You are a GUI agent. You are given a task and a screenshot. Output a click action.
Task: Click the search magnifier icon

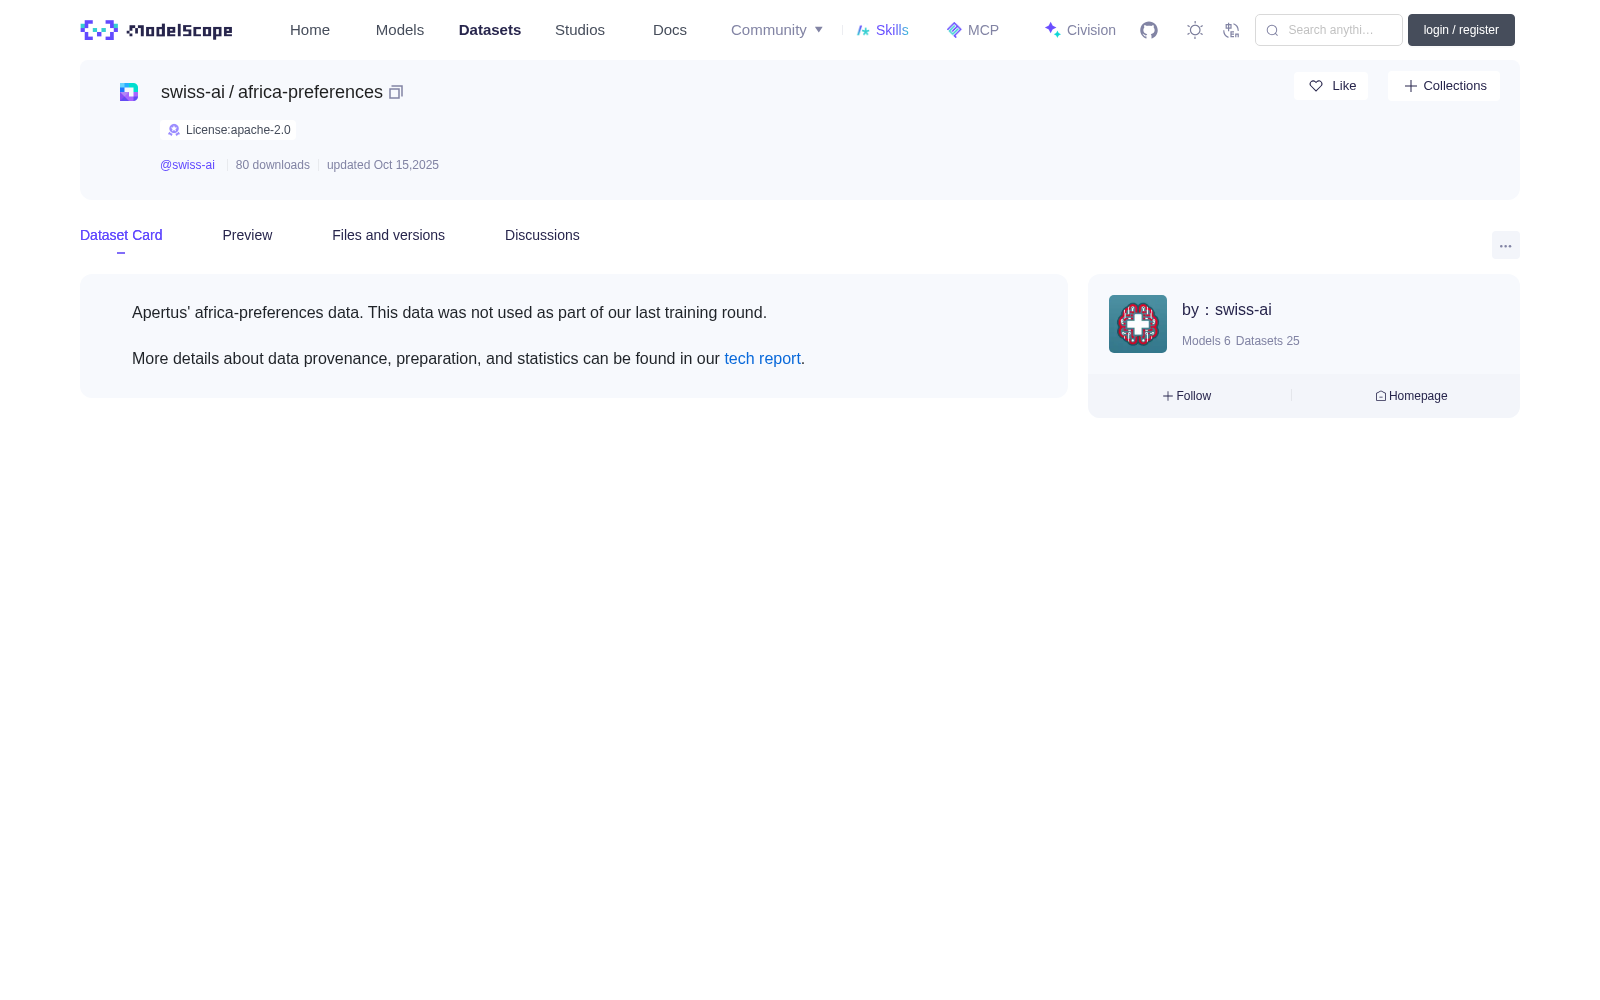pyautogui.click(x=1272, y=30)
